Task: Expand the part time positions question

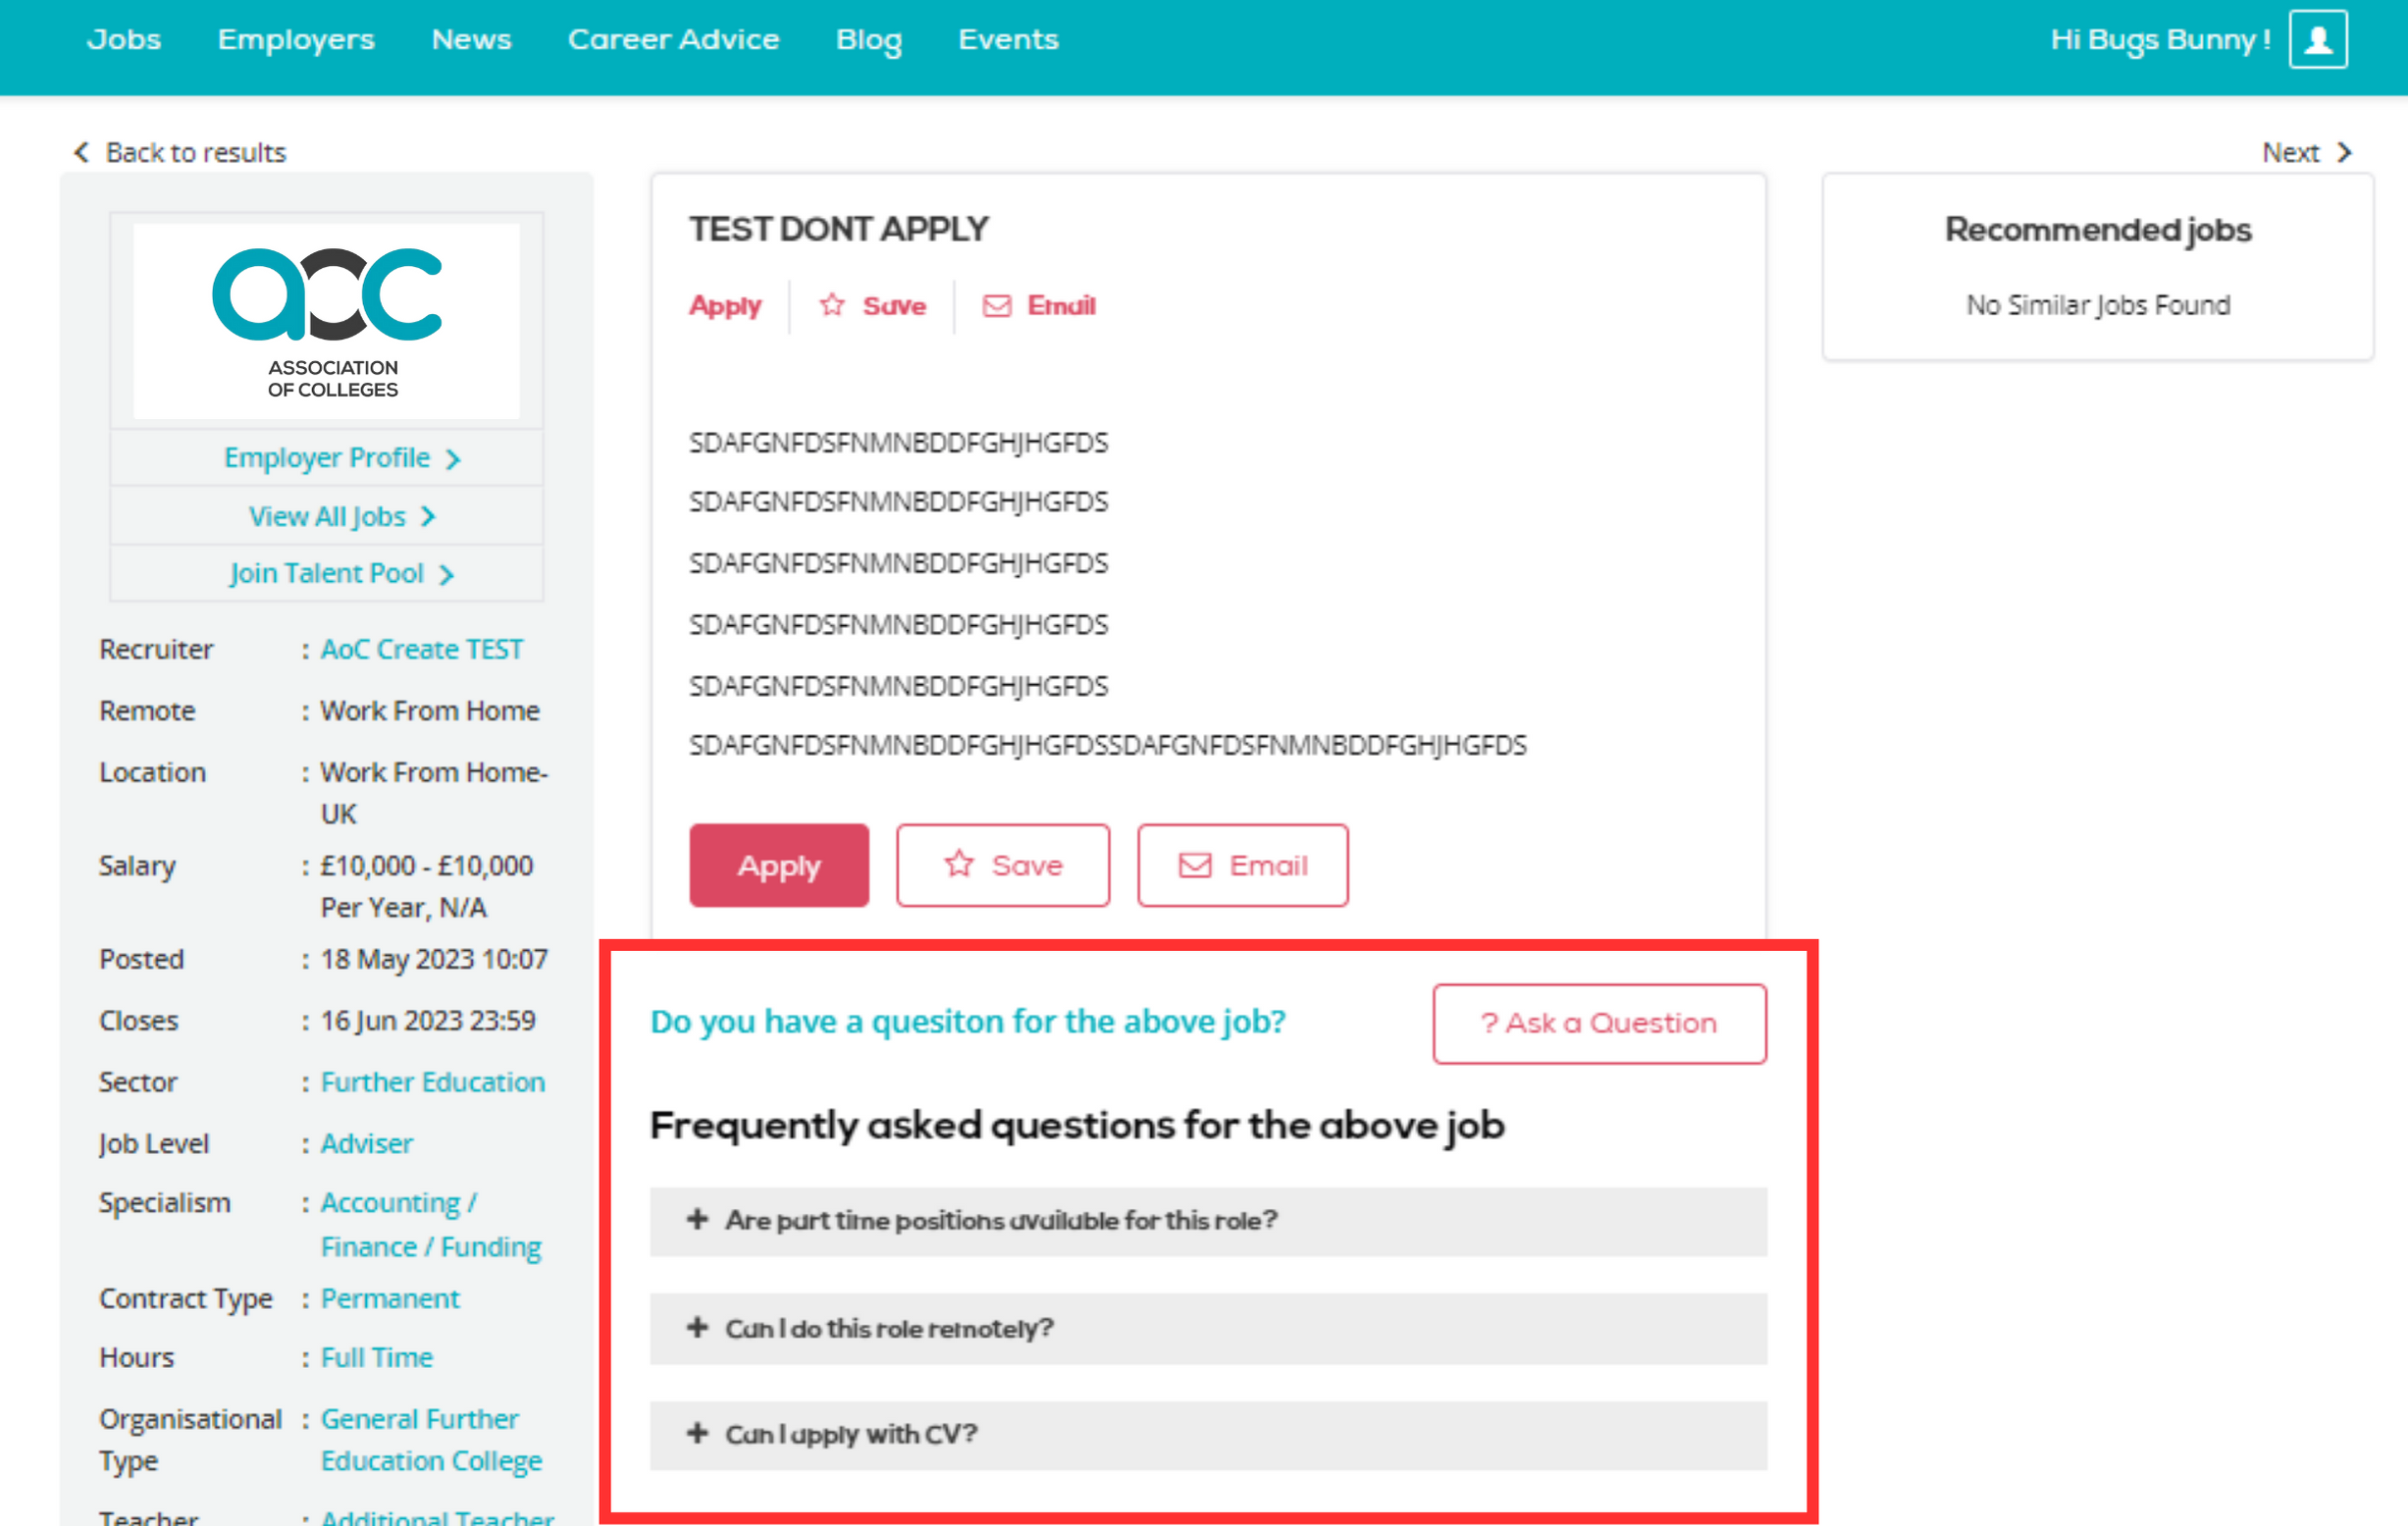Action: coord(1208,1221)
